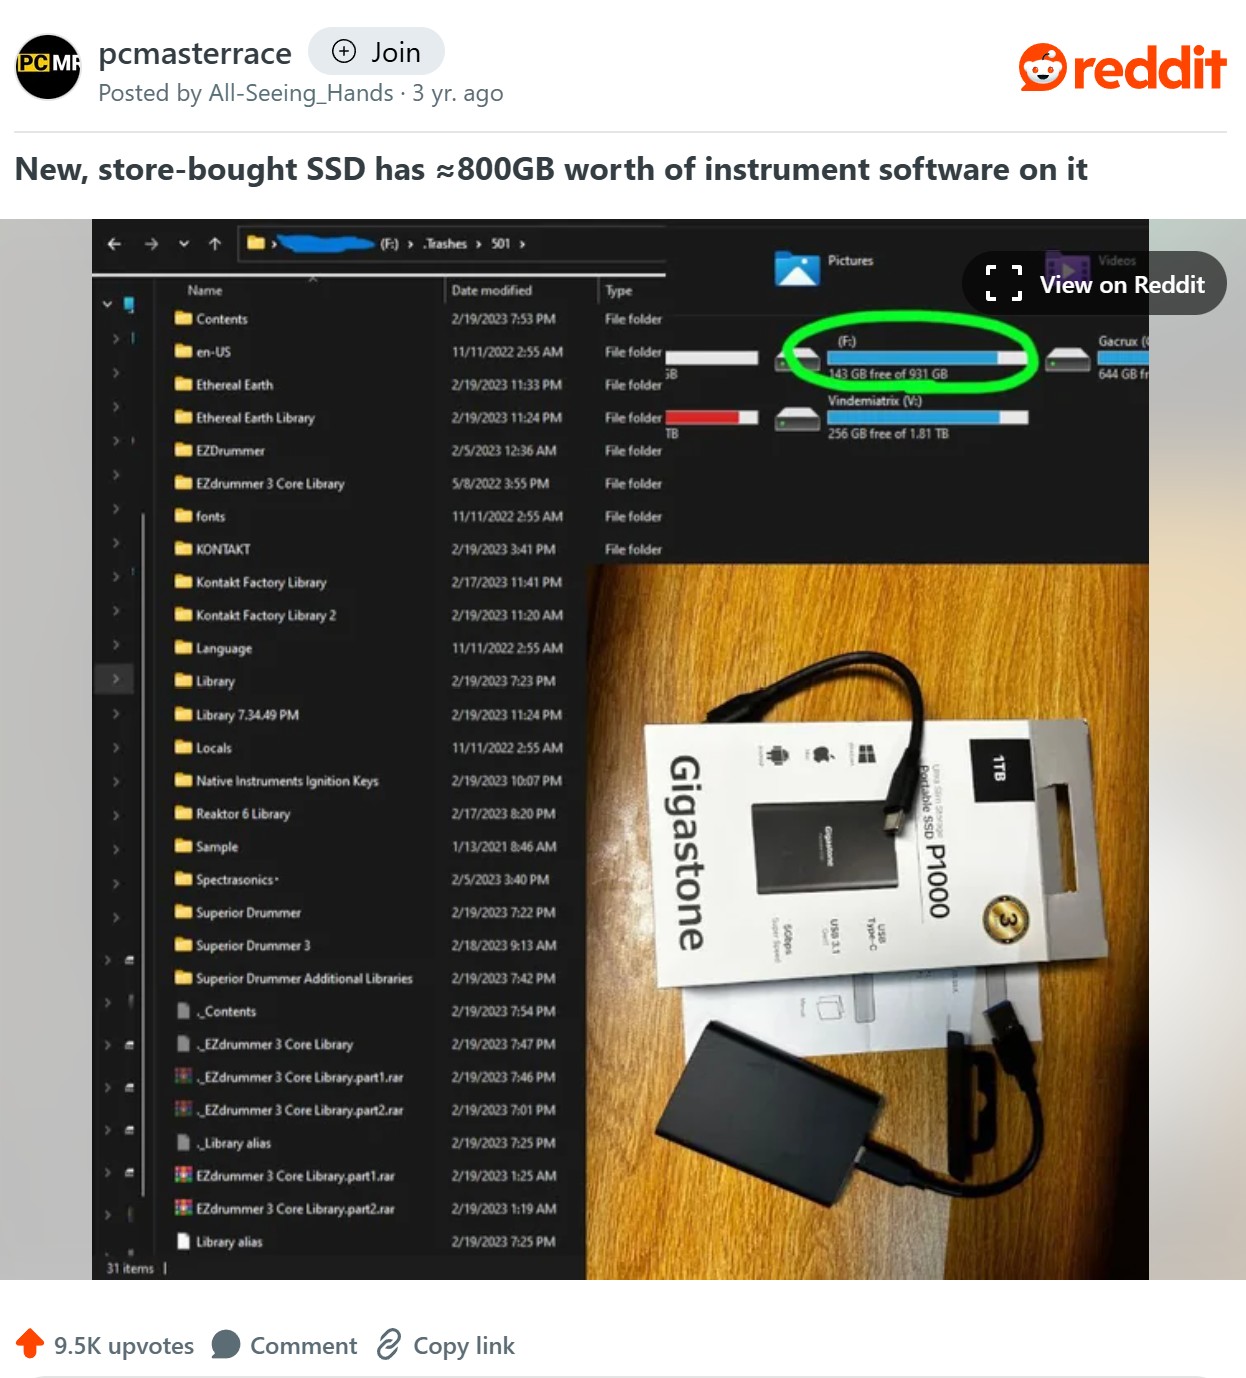The image size is (1246, 1378).
Task: Open the post title about store-bought SSD
Action: (x=551, y=169)
